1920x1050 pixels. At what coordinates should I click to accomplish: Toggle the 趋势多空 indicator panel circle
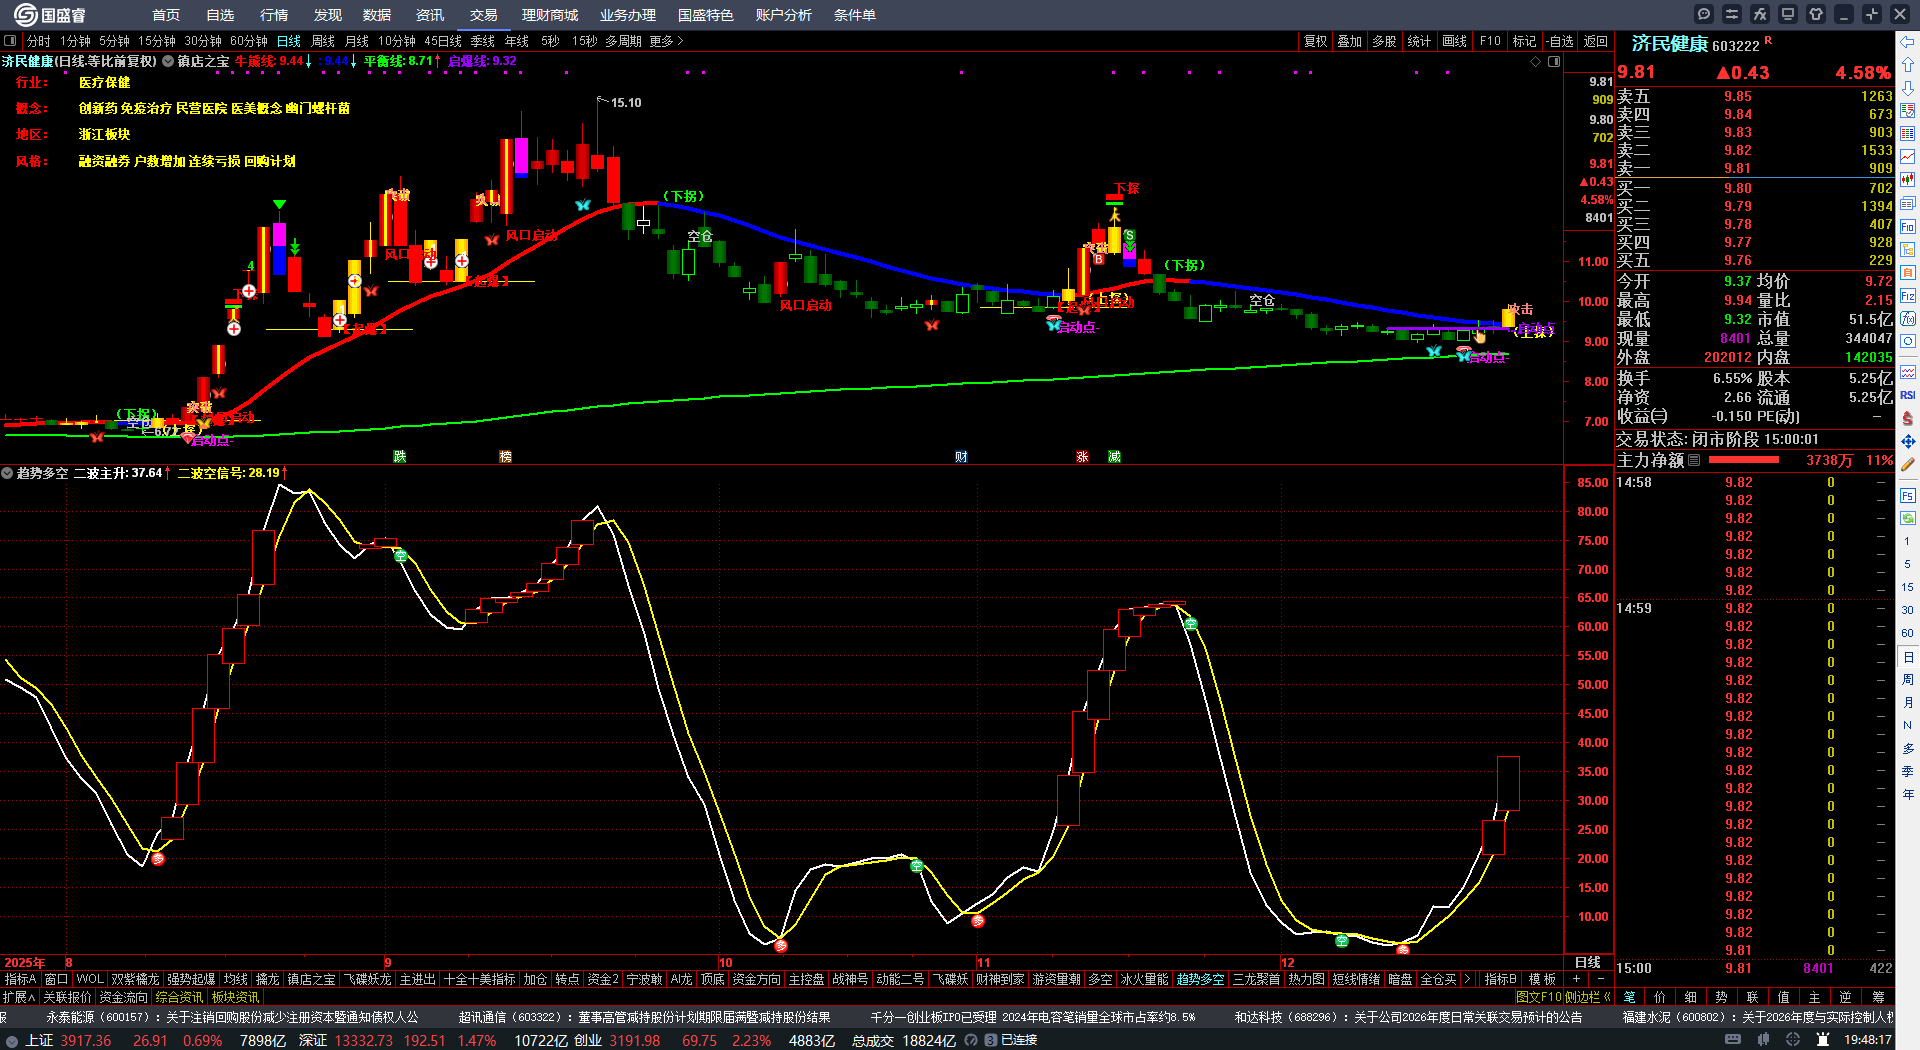(x=7, y=473)
